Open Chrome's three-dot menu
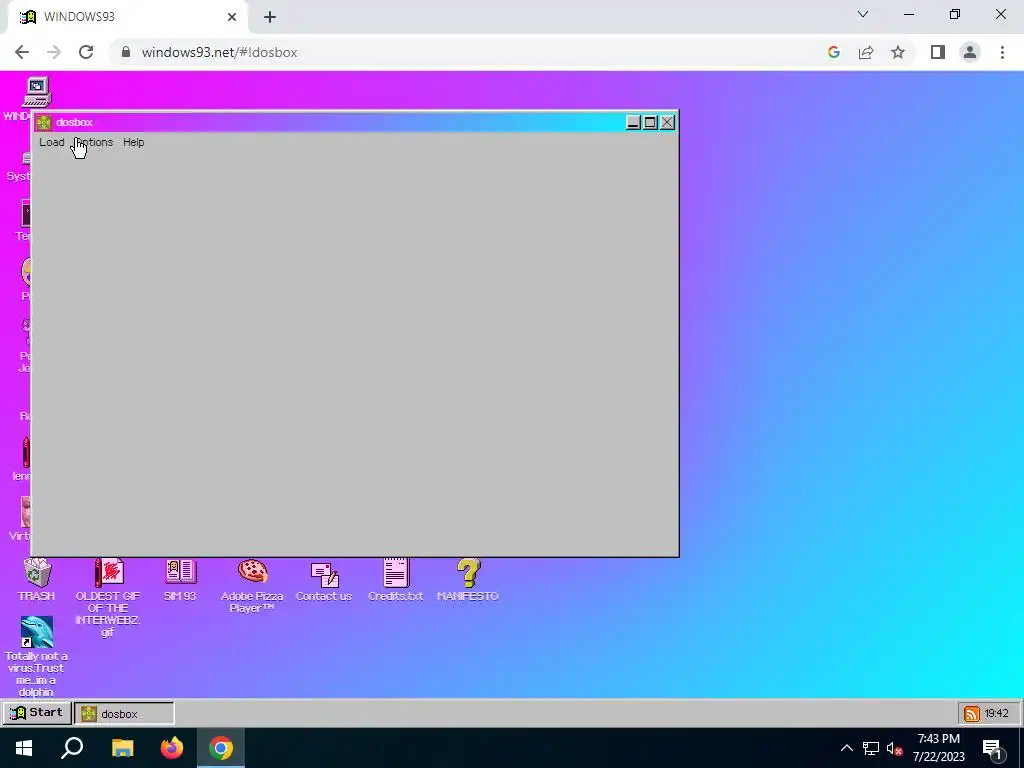 click(x=1002, y=52)
